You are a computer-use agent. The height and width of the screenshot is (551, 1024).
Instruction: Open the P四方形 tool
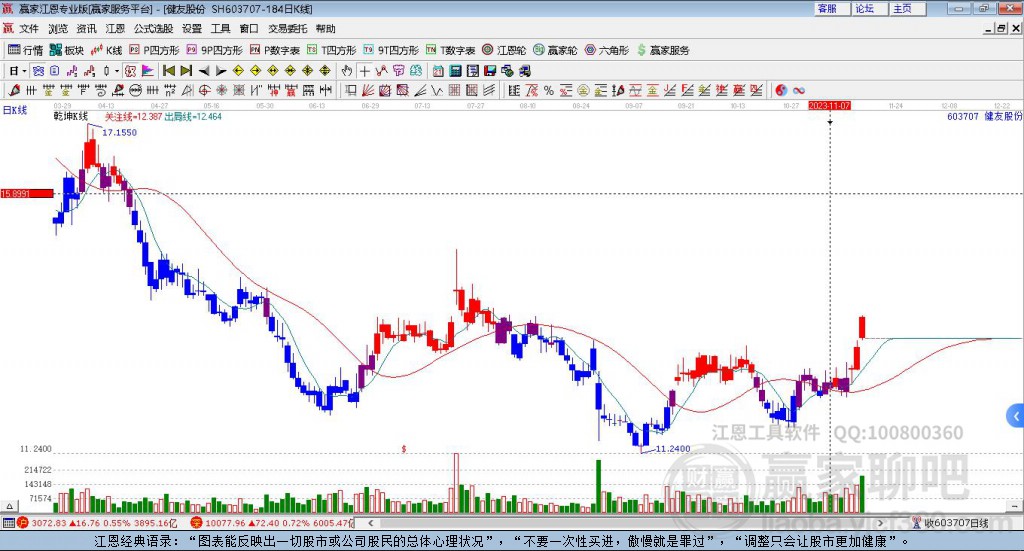154,50
